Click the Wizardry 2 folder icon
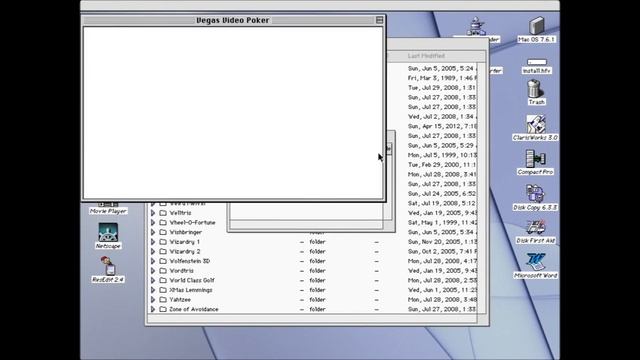The height and width of the screenshot is (360, 640). (x=163, y=251)
